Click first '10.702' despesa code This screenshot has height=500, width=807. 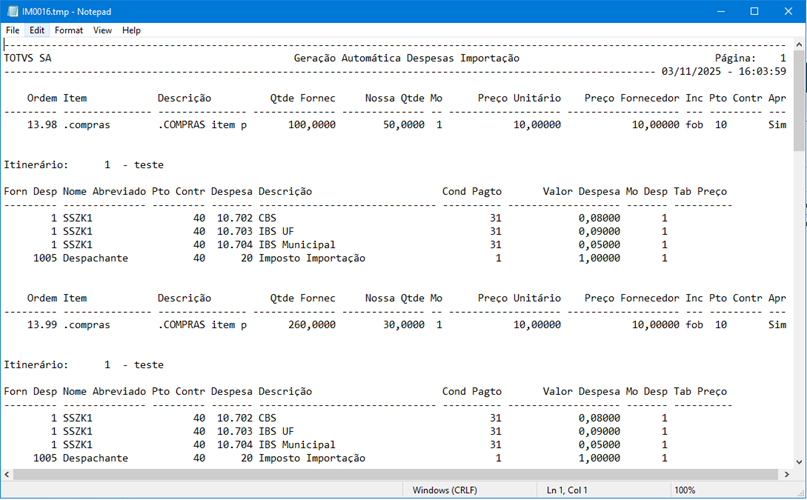click(x=235, y=218)
